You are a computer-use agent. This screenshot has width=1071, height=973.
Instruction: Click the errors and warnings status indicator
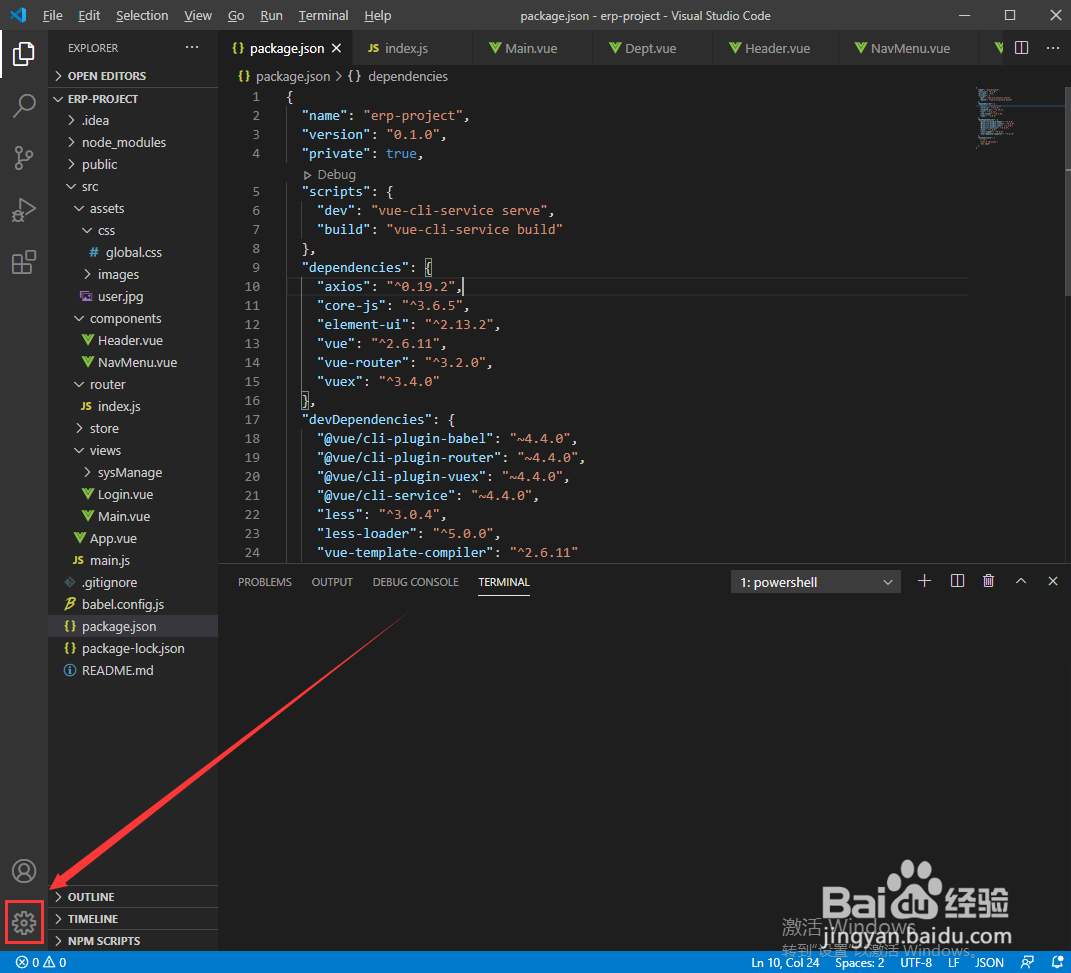click(41, 962)
